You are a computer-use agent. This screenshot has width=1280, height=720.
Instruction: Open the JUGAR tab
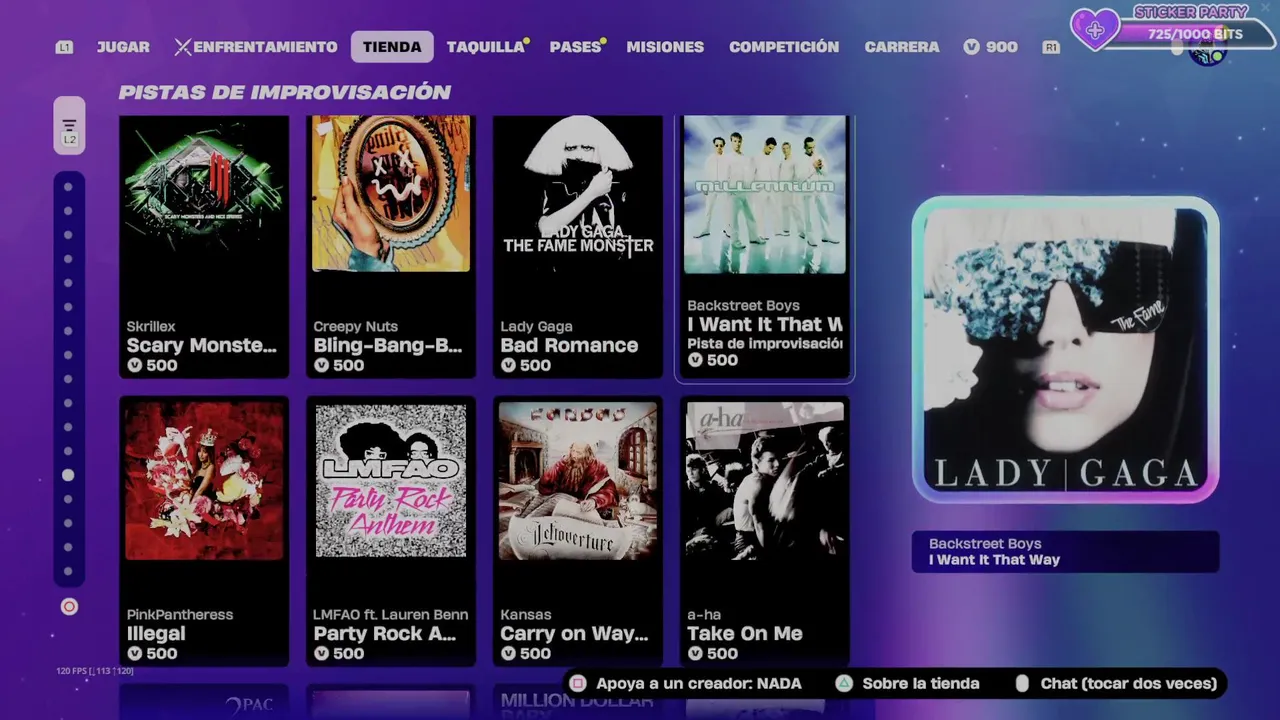point(123,47)
